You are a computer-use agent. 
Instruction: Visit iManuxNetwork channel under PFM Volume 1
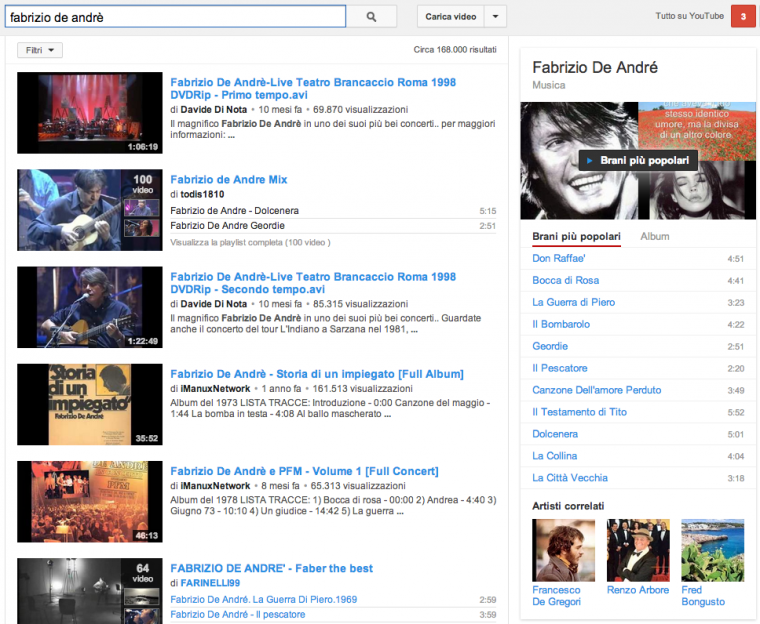point(215,486)
